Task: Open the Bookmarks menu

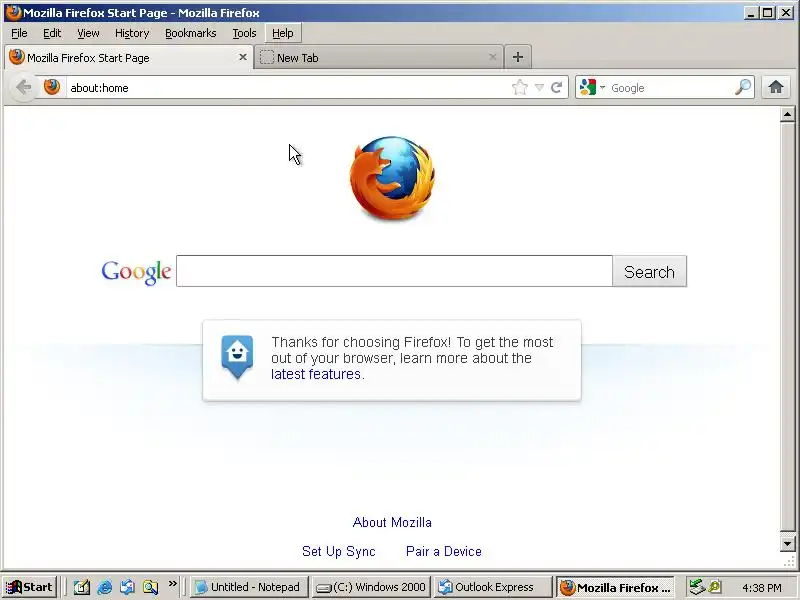Action: pos(191,33)
